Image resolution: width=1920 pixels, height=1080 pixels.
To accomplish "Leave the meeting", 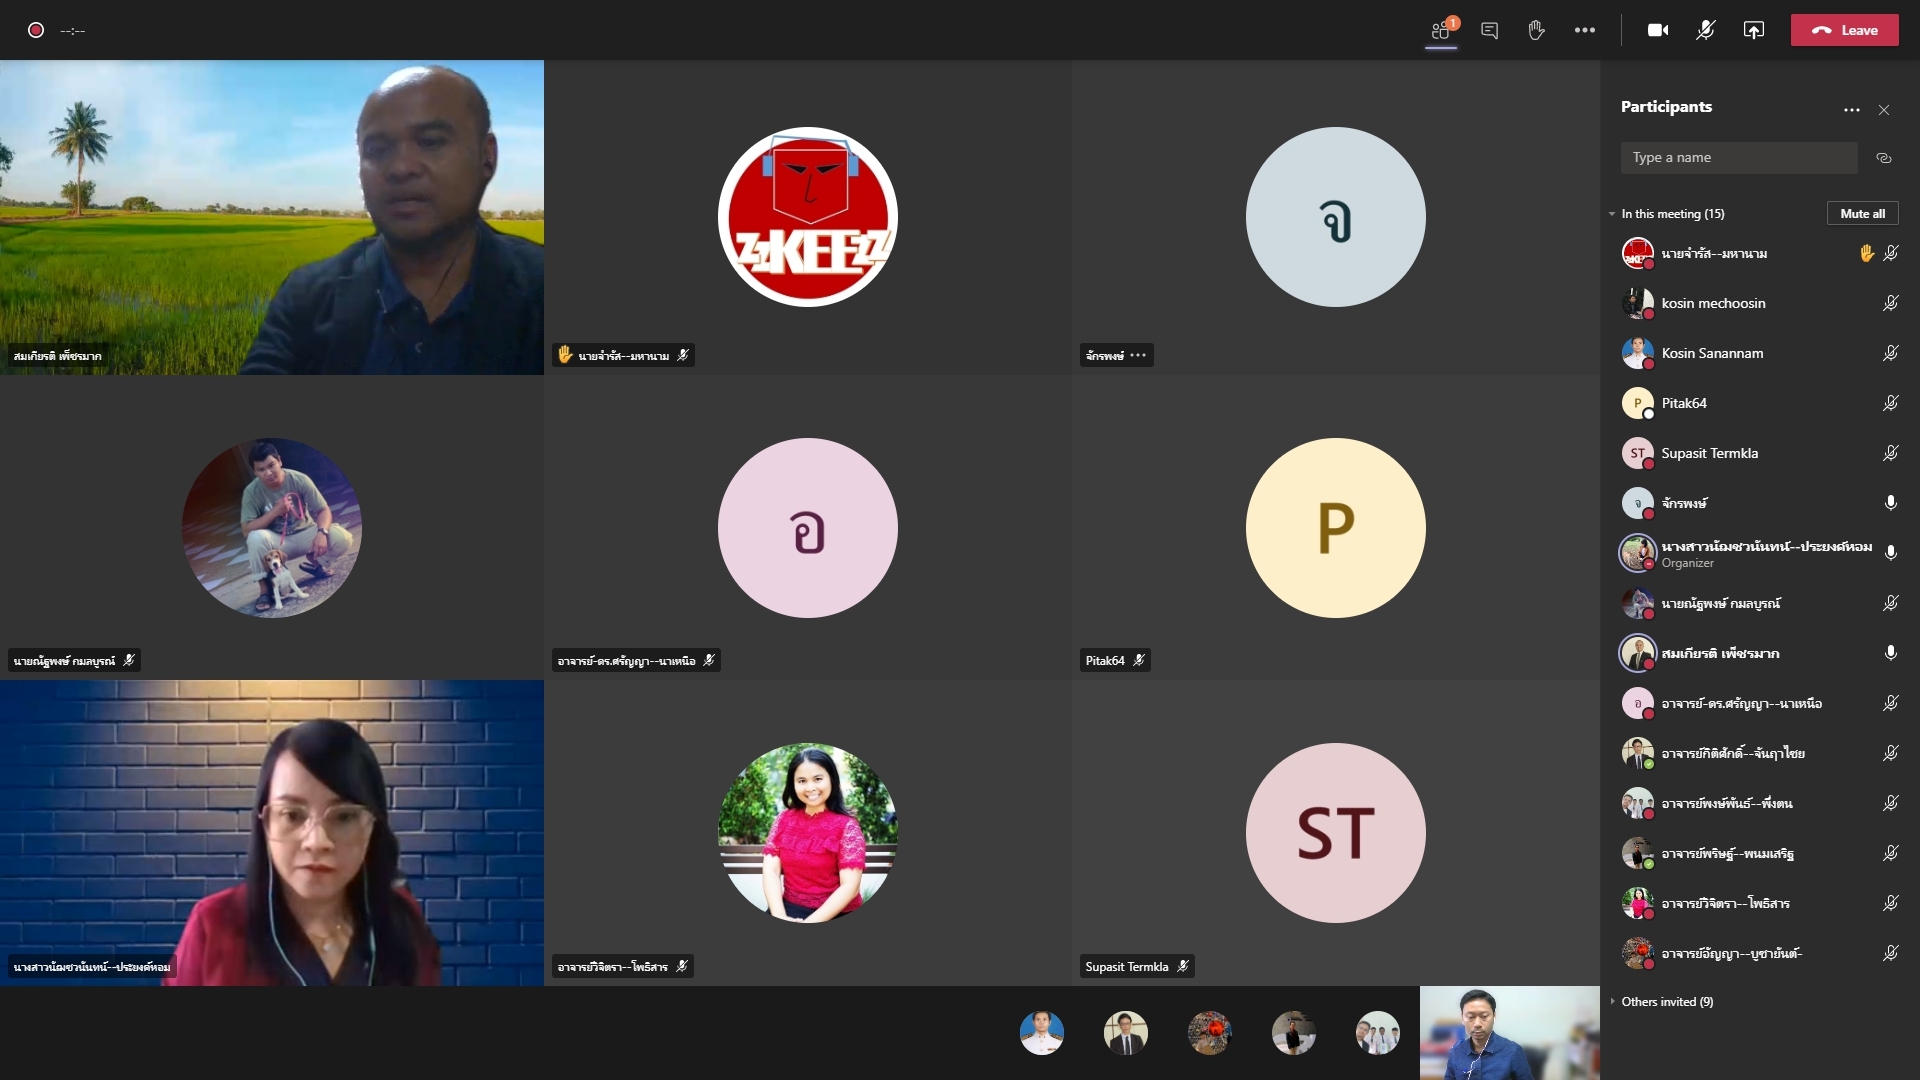I will coord(1844,30).
